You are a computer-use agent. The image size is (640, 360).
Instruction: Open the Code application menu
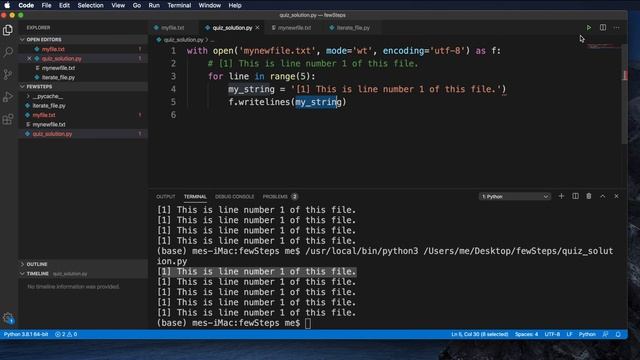26,5
